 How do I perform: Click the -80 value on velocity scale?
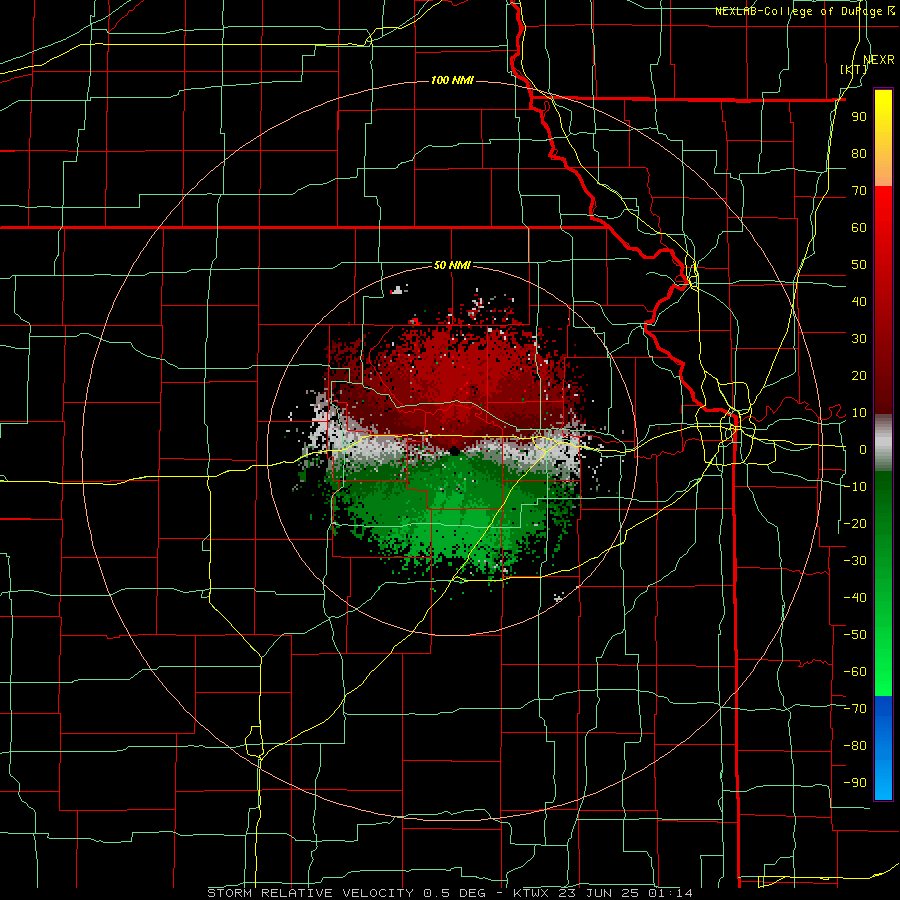[855, 746]
